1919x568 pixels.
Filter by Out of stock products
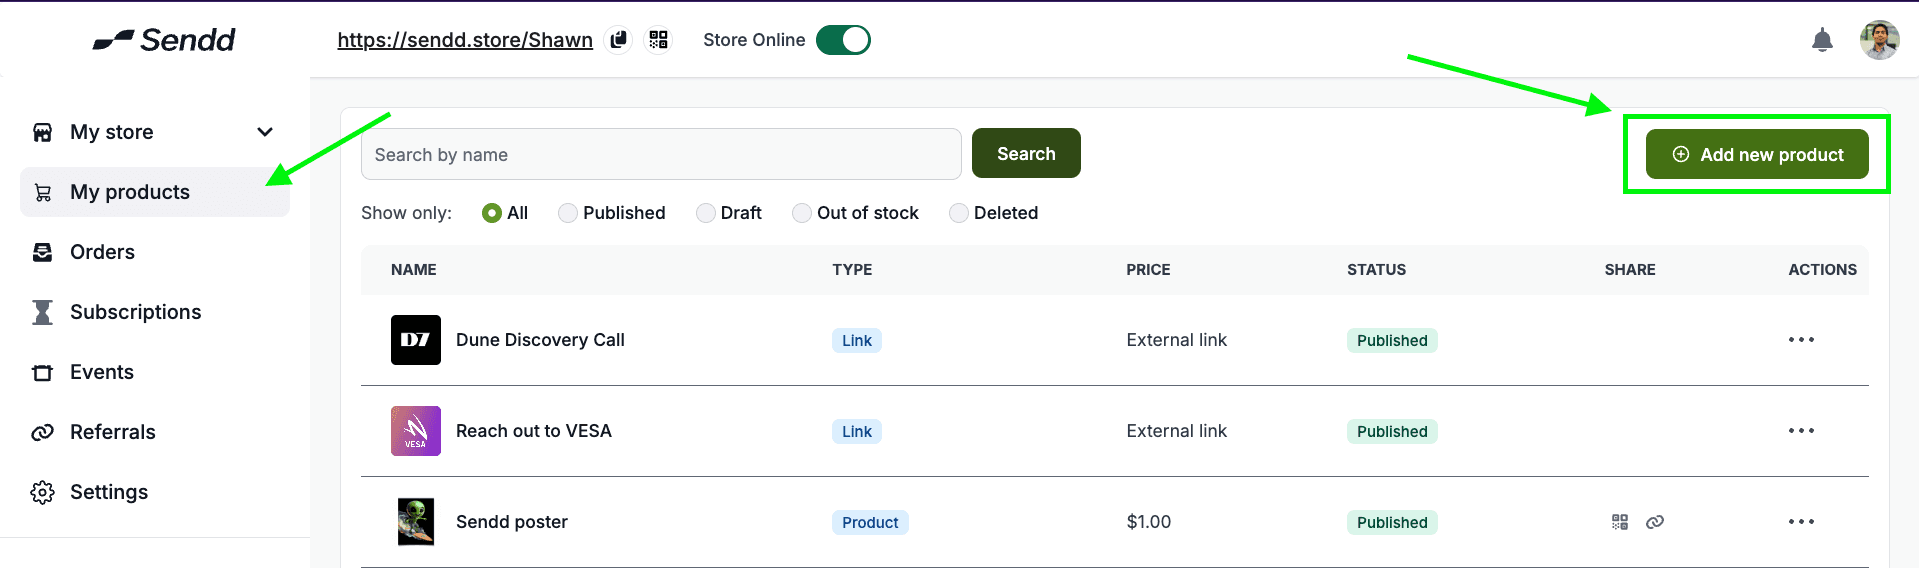point(802,213)
